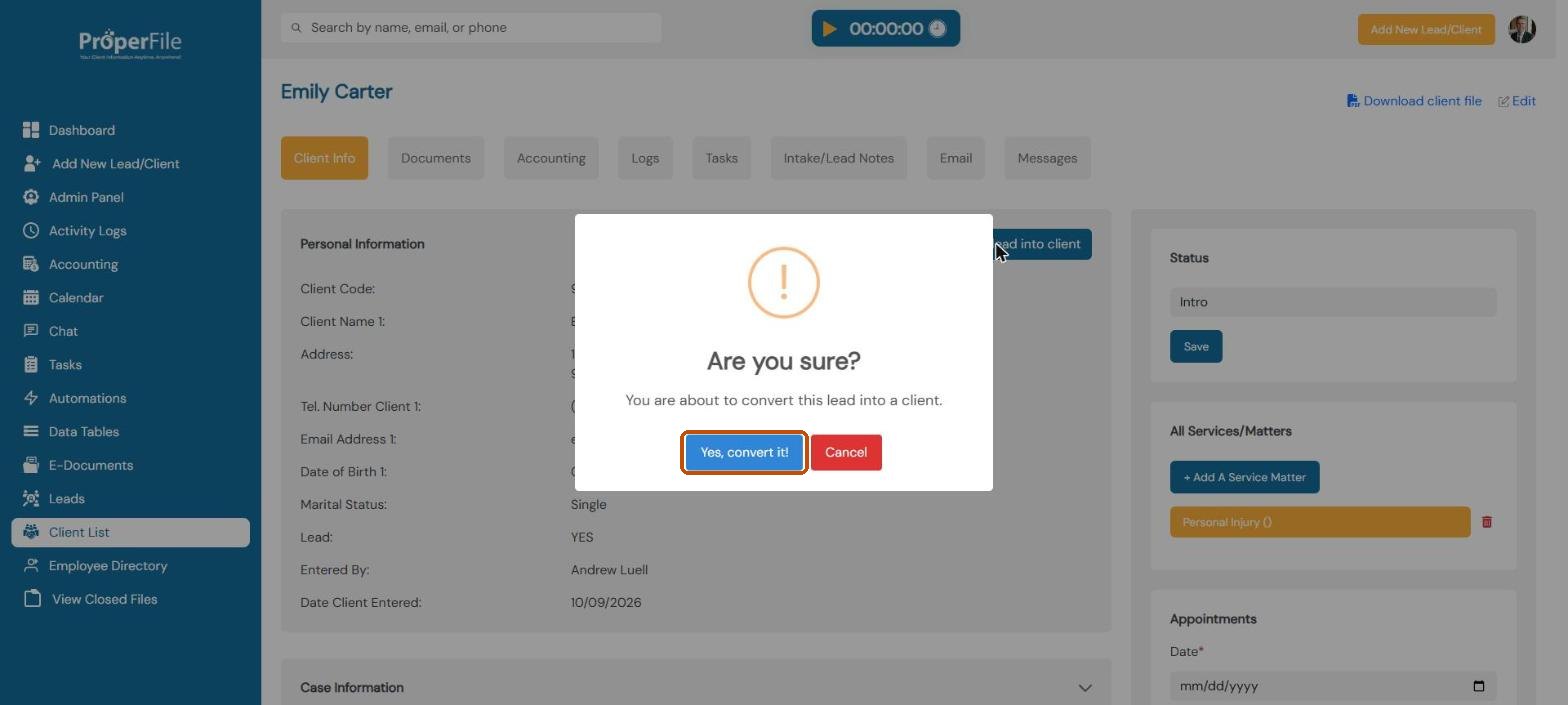
Task: Click the Add New Lead/Client person icon
Action: point(32,163)
